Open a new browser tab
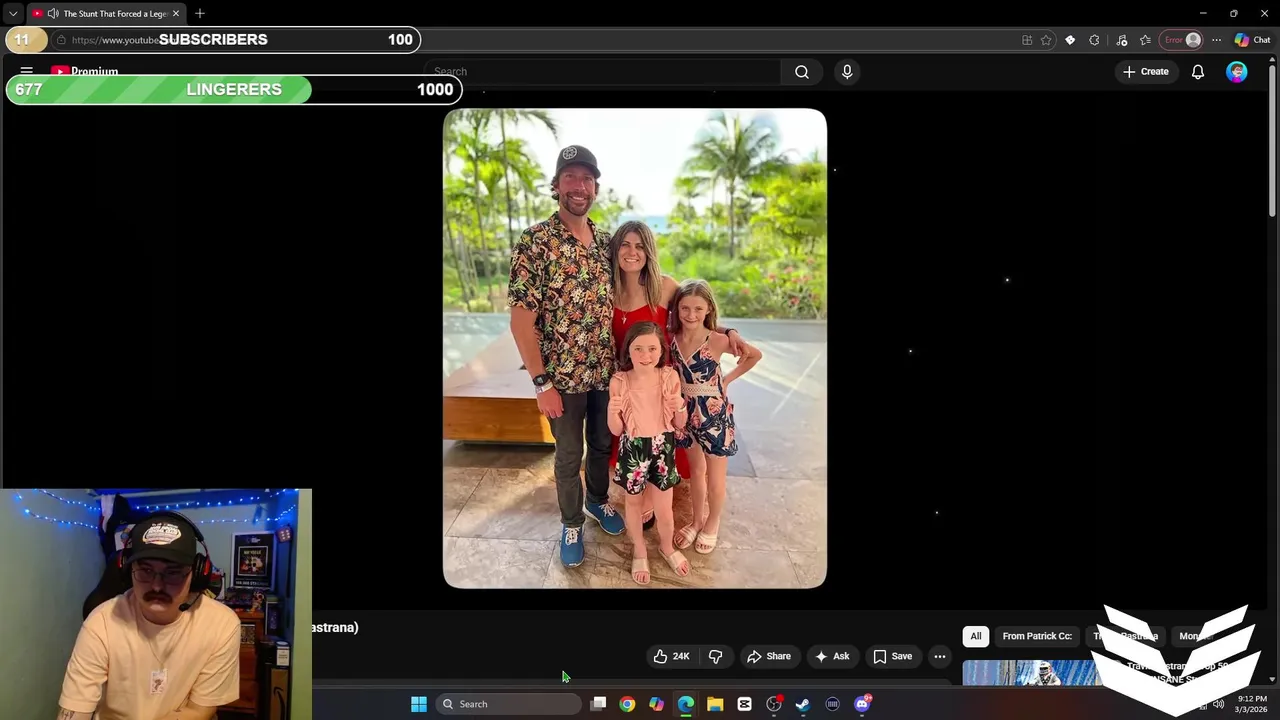The height and width of the screenshot is (720, 1280). [200, 14]
